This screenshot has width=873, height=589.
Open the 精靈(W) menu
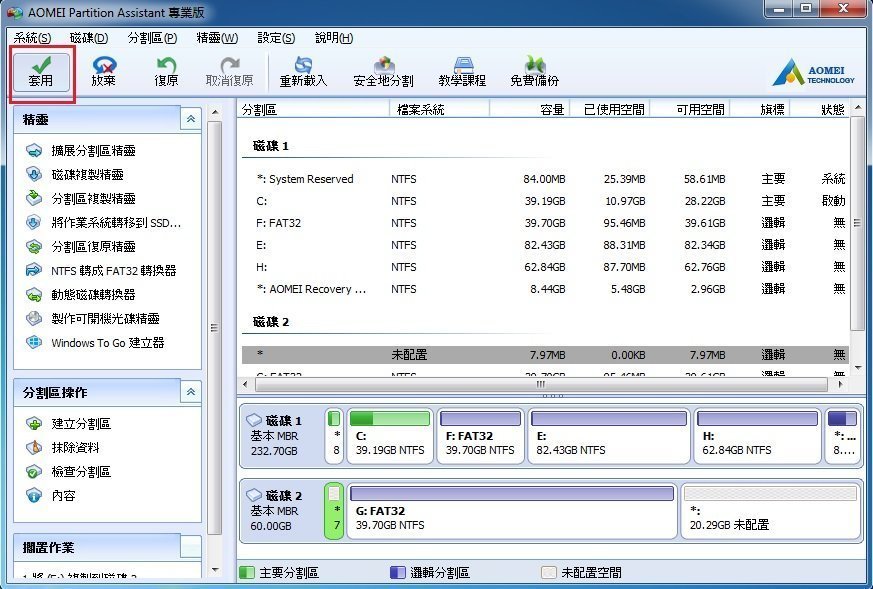(x=217, y=38)
